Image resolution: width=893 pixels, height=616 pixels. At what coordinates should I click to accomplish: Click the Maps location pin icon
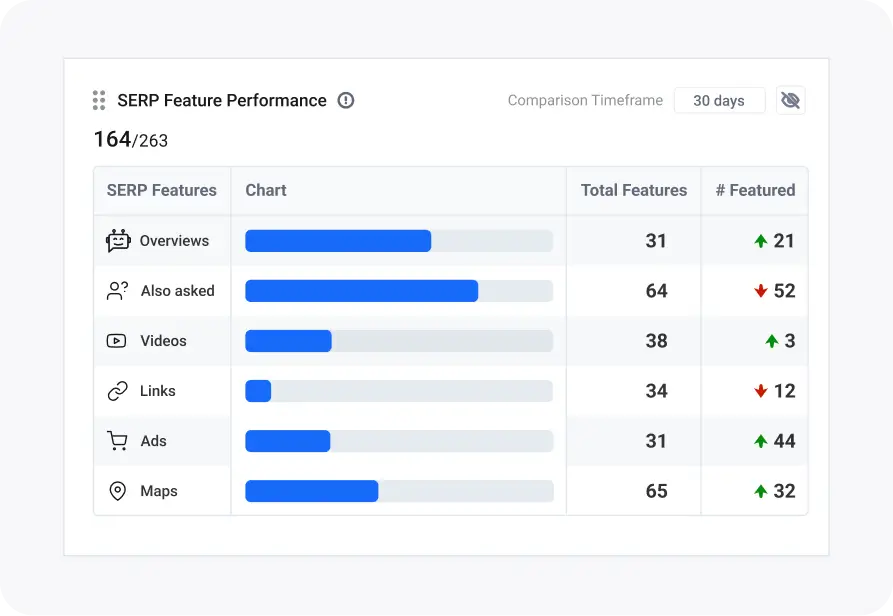(x=117, y=490)
